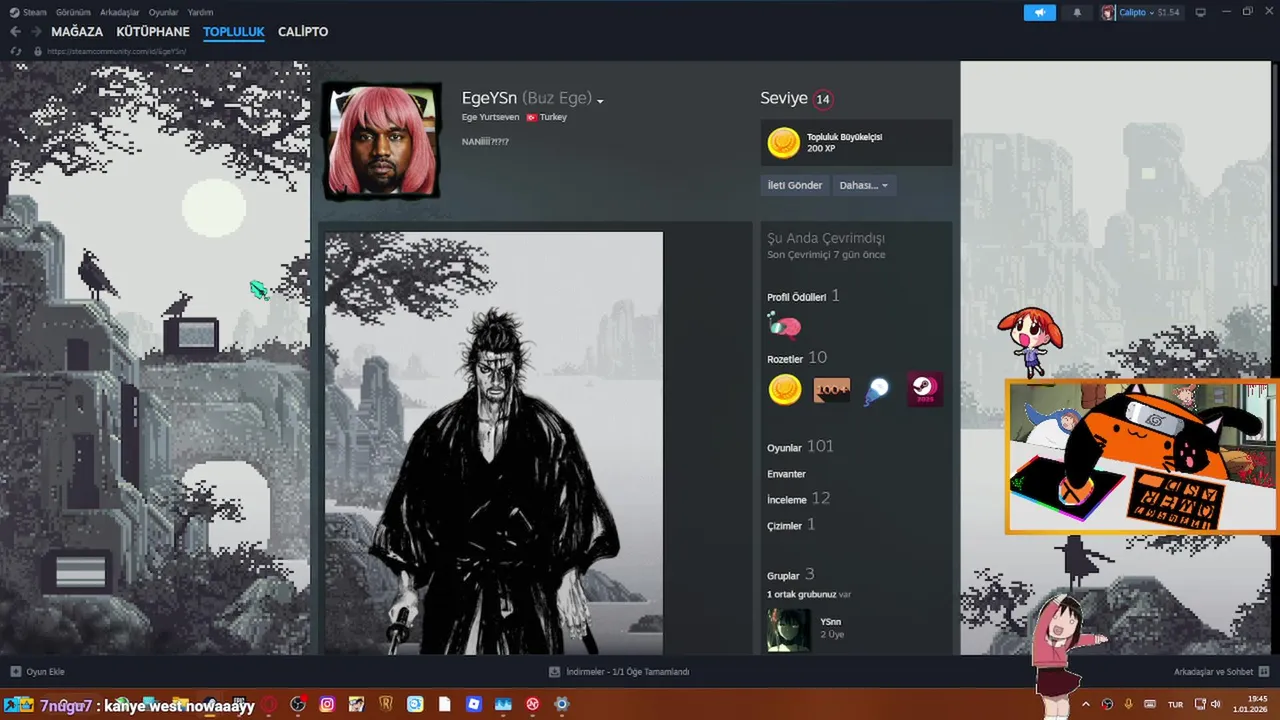Click the 100+ games badge

click(x=831, y=390)
